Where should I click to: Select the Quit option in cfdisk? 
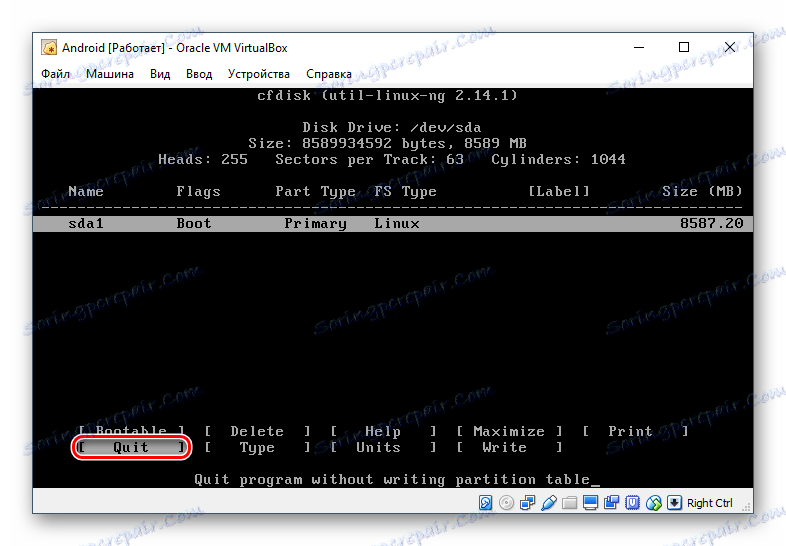[131, 447]
